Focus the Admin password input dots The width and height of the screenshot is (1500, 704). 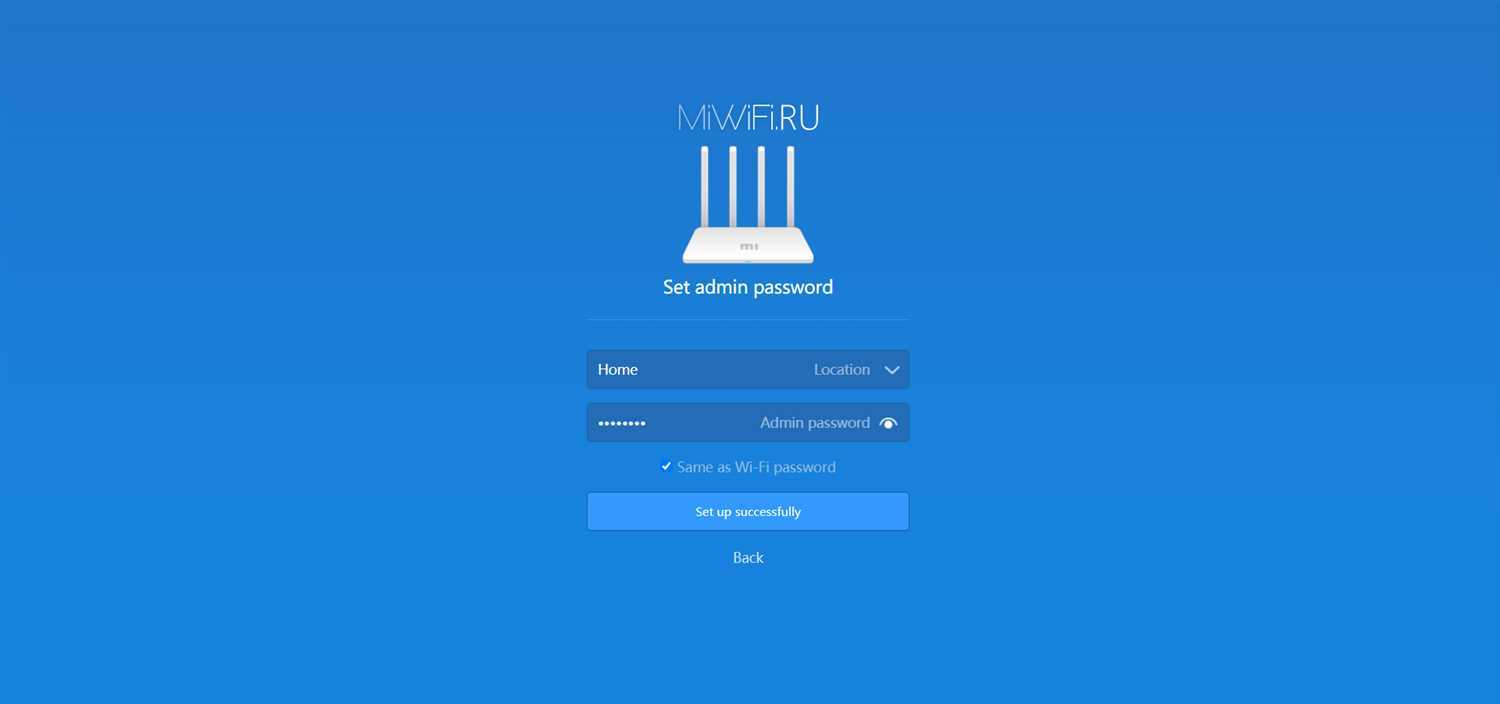click(622, 423)
